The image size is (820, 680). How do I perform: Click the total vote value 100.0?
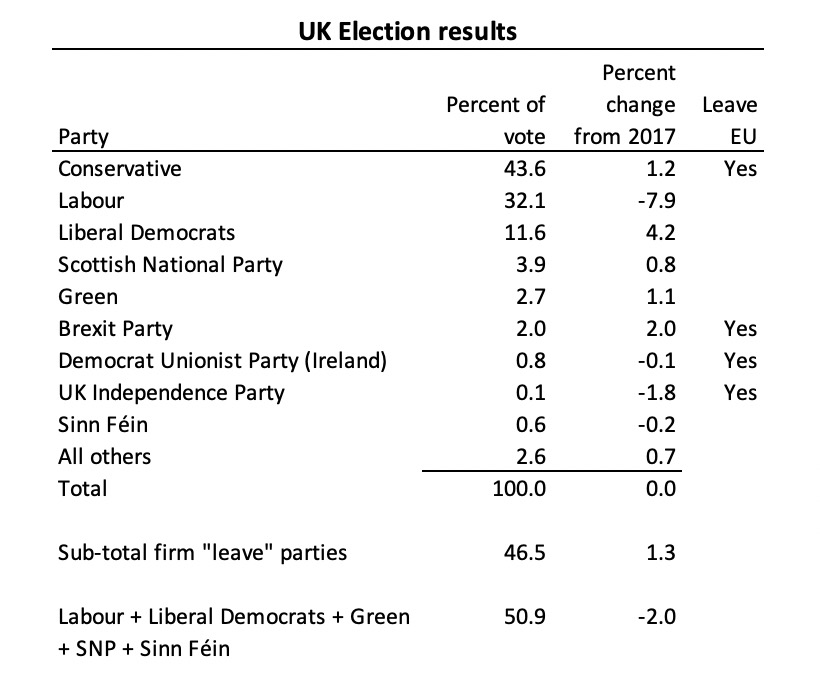click(520, 488)
